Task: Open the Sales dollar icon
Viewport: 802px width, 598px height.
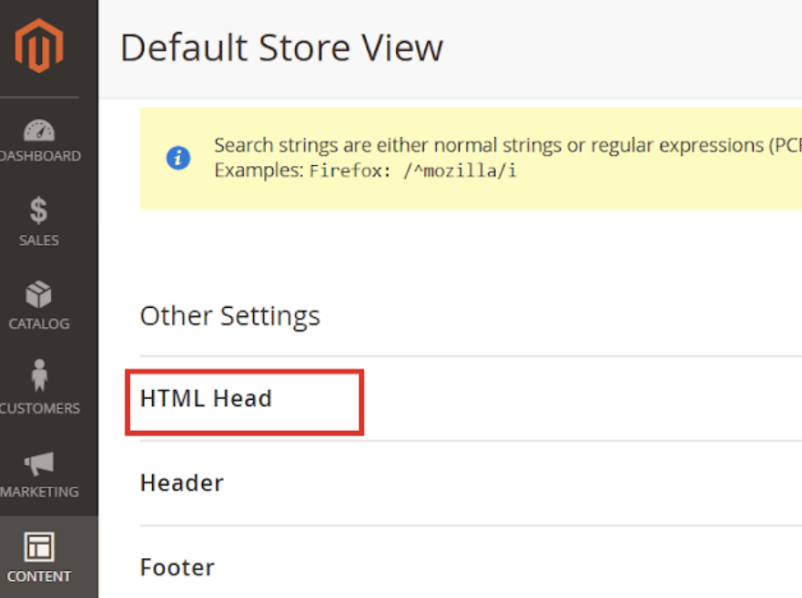Action: (39, 210)
